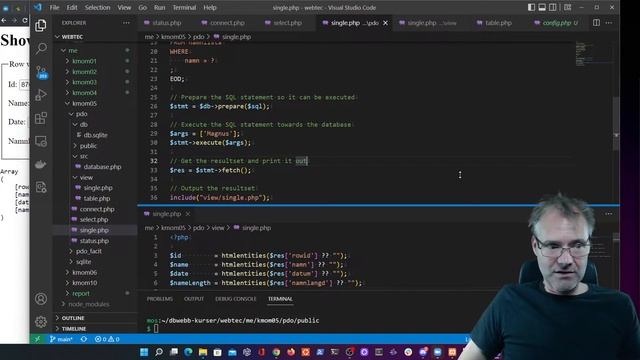Screen dimensions: 640x360
Task: Close the lower single.php editor tab
Action: [188, 214]
